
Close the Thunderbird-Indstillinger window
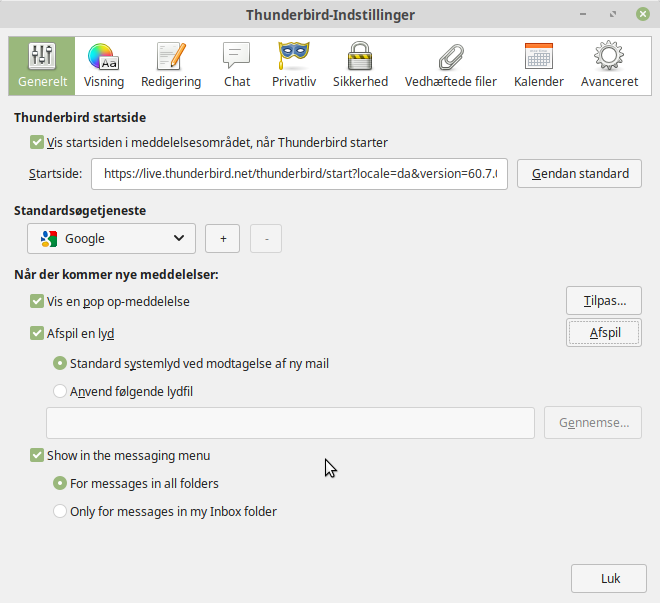[642, 14]
